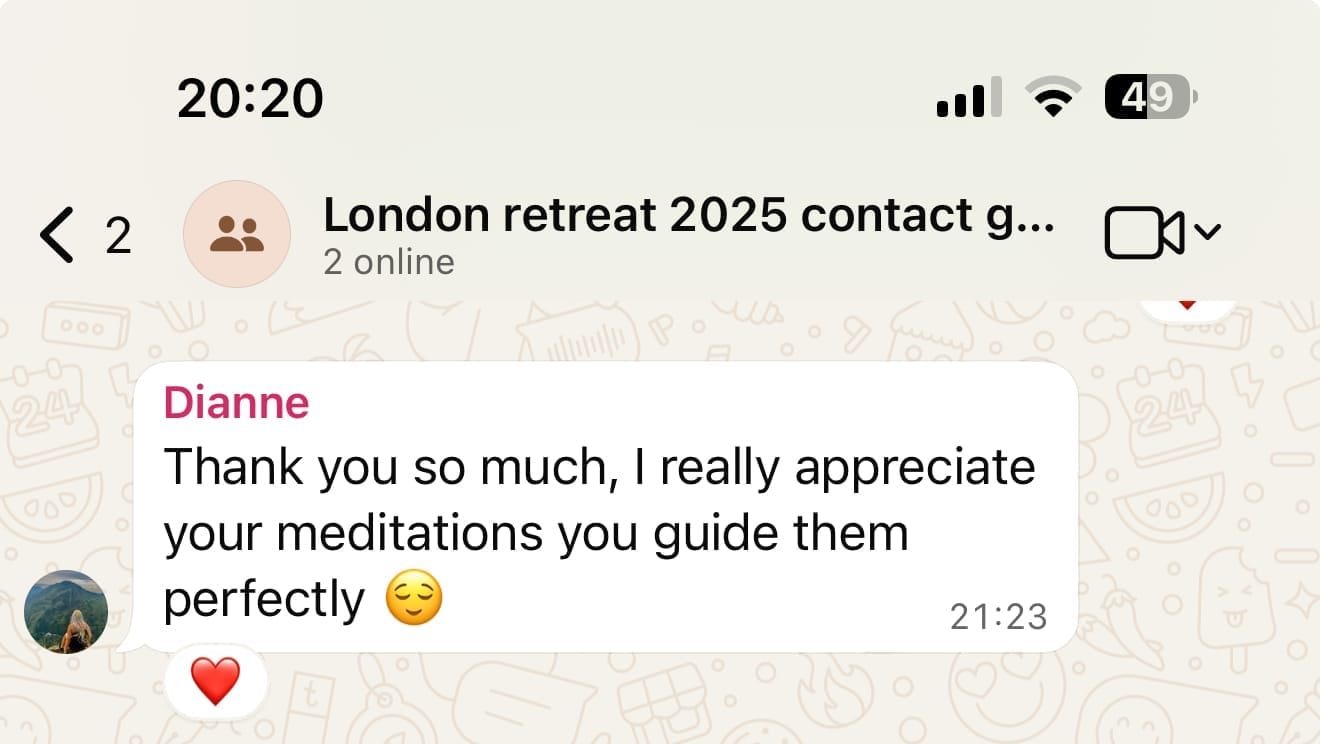The height and width of the screenshot is (744, 1320).
Task: Tap the "2 online" status text
Action: pos(389,262)
